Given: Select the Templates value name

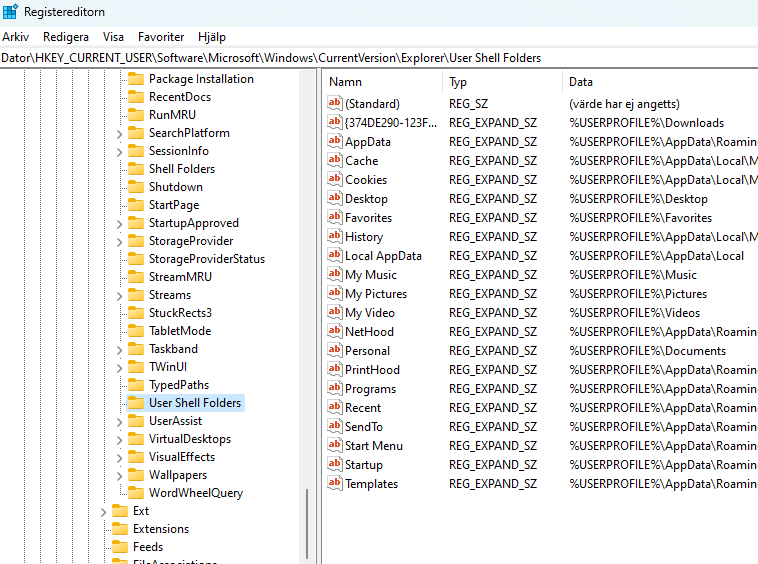Looking at the screenshot, I should pos(371,484).
